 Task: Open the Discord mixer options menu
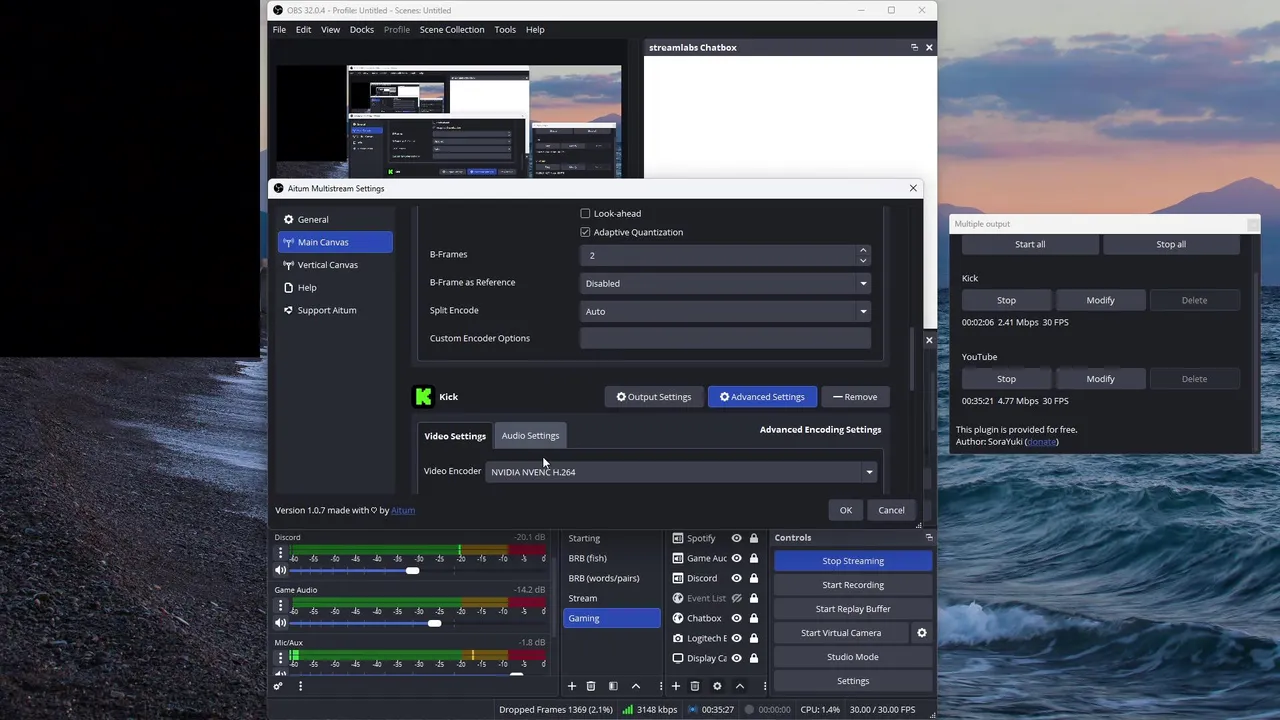pos(280,553)
